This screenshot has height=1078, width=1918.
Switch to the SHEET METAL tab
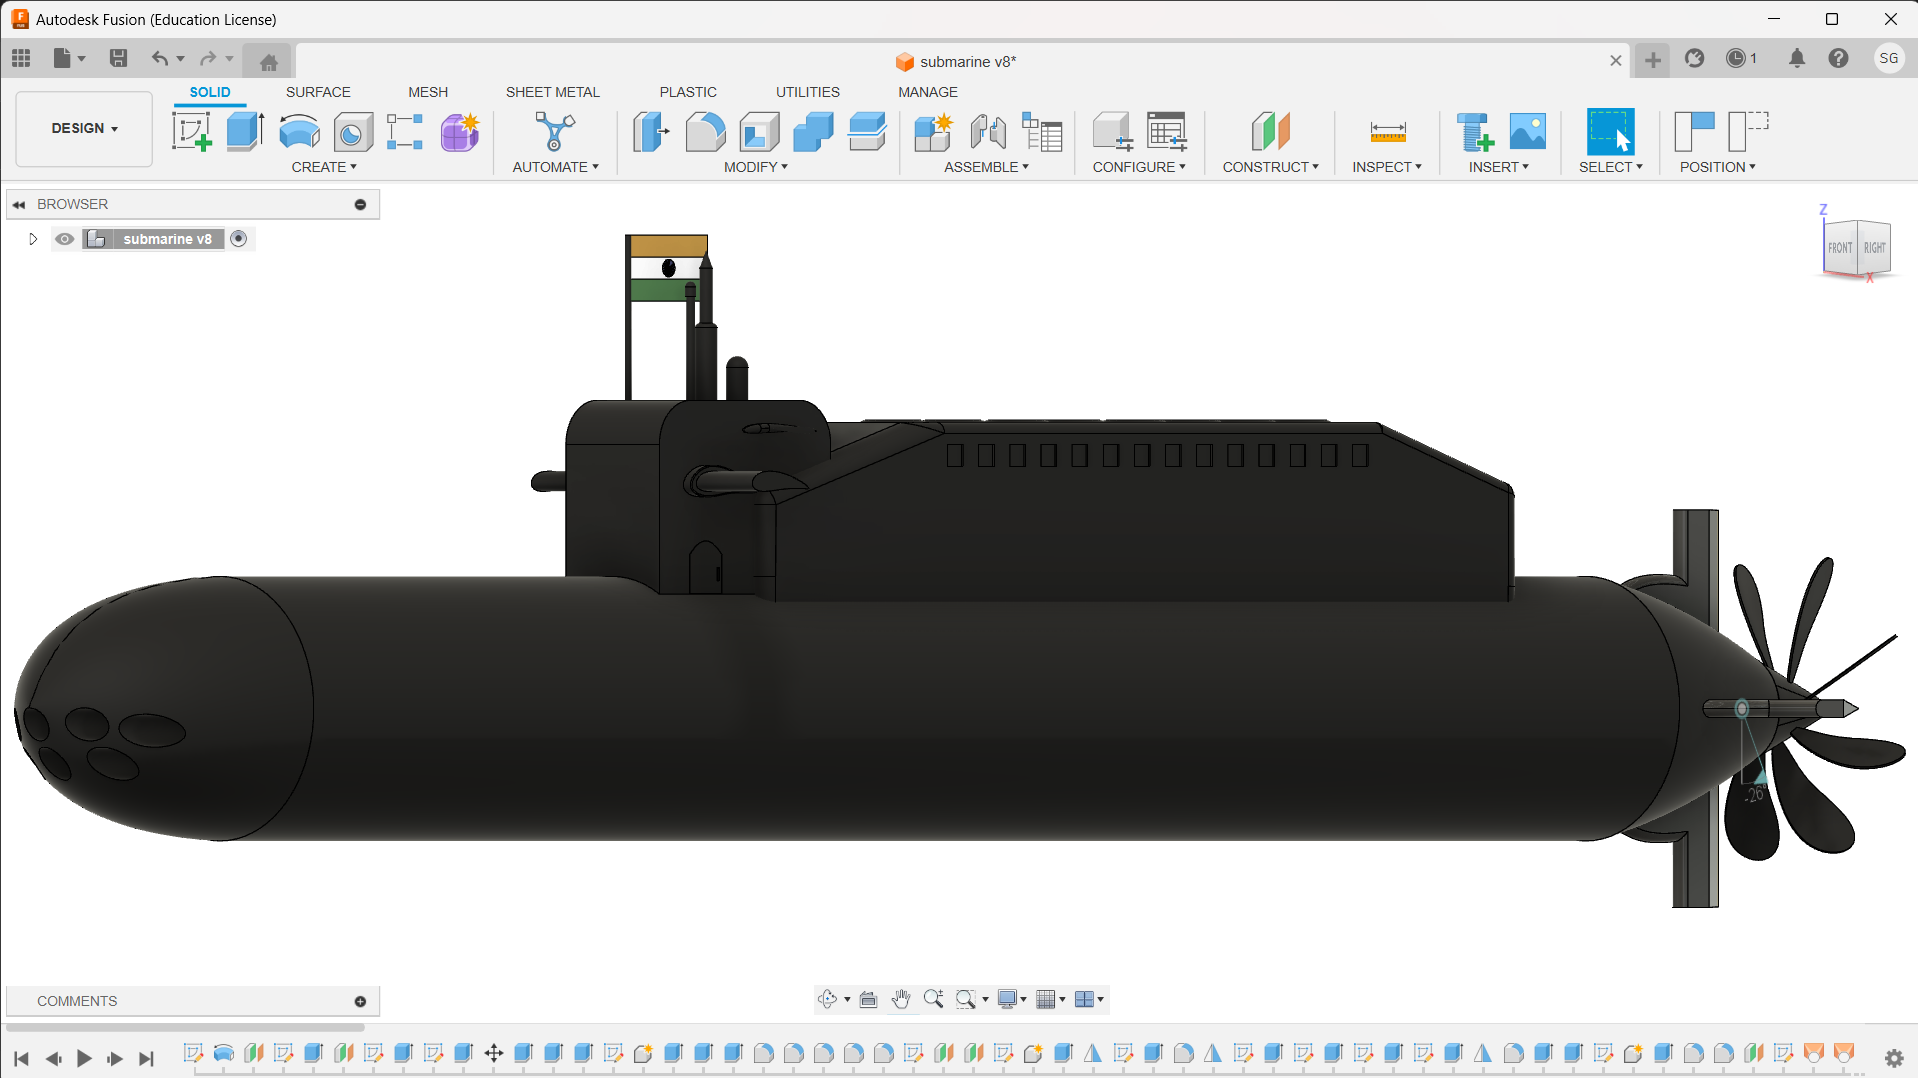(x=552, y=92)
